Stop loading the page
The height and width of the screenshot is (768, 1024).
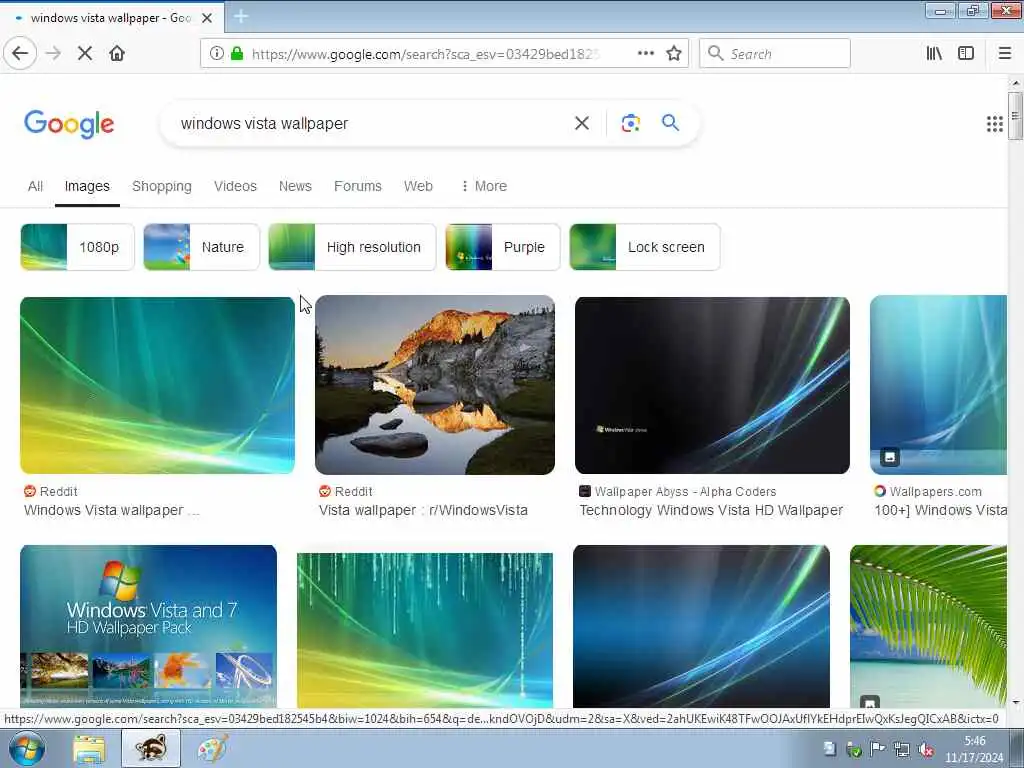click(x=85, y=54)
